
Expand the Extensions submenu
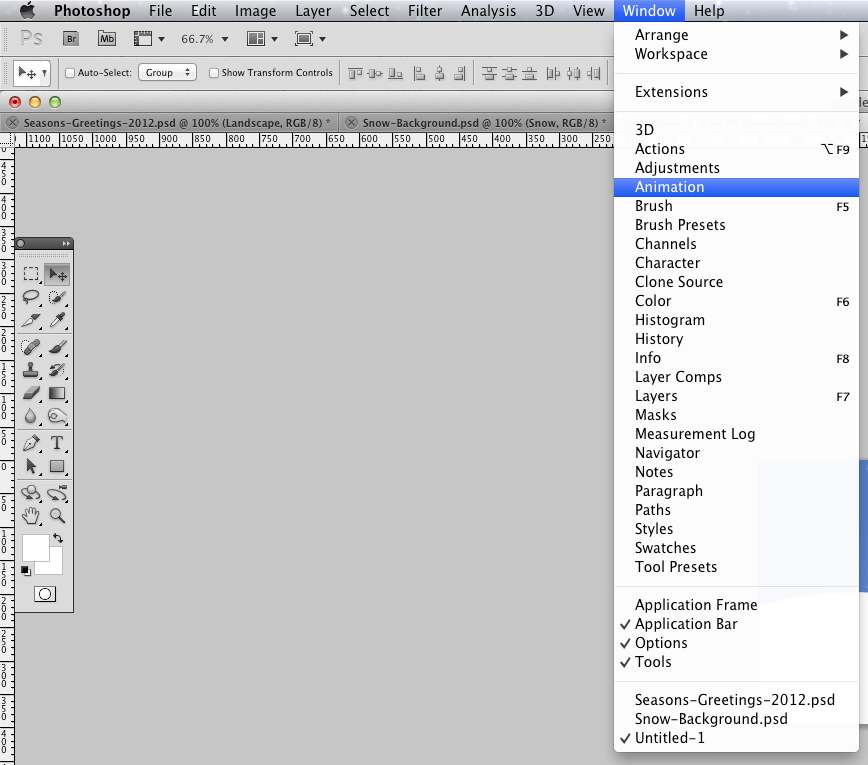pyautogui.click(x=736, y=92)
